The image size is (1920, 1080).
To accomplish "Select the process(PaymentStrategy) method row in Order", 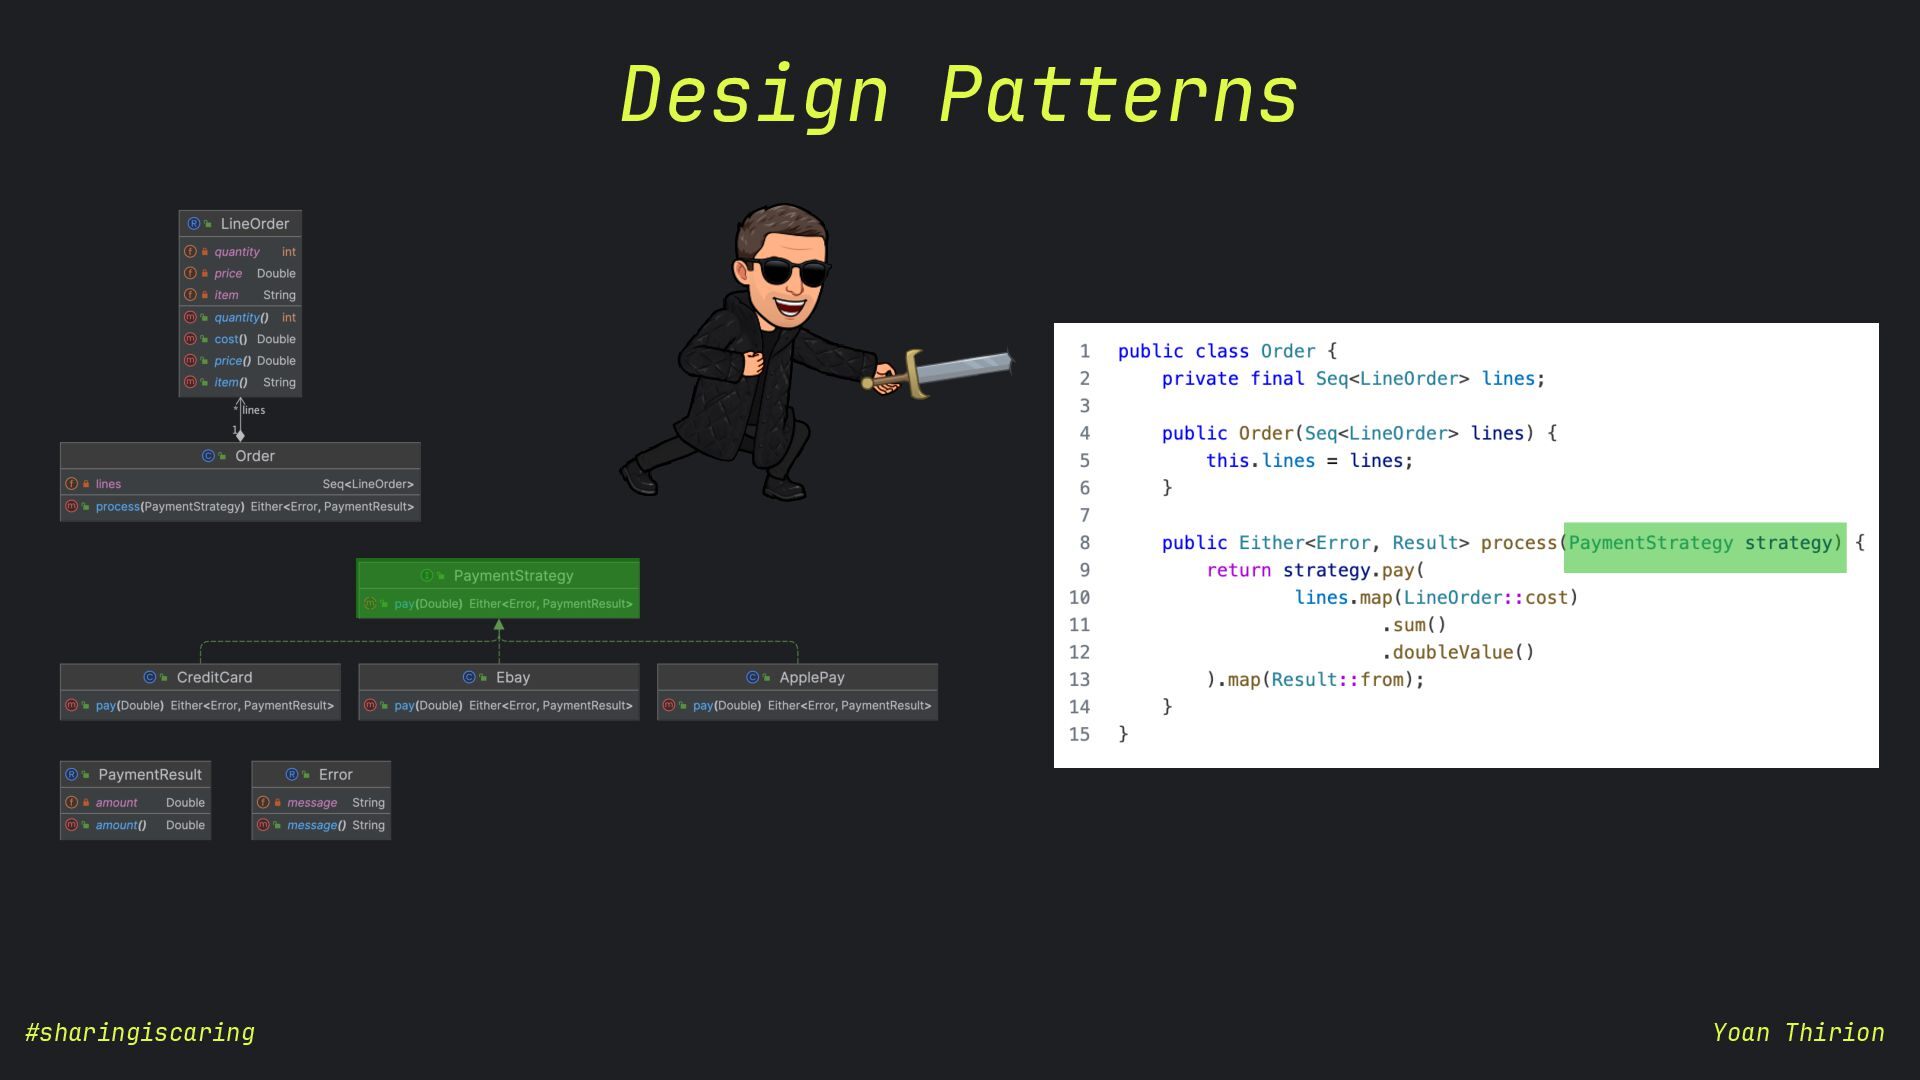I will click(x=240, y=507).
